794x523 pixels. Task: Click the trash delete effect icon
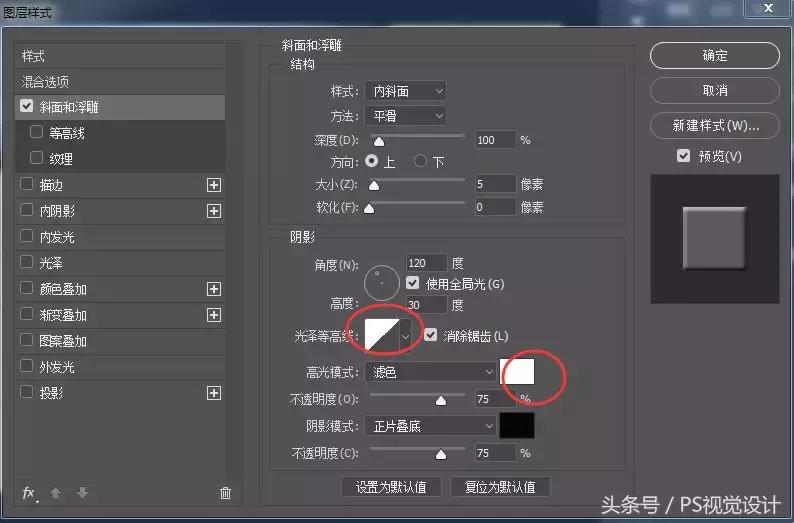(225, 493)
